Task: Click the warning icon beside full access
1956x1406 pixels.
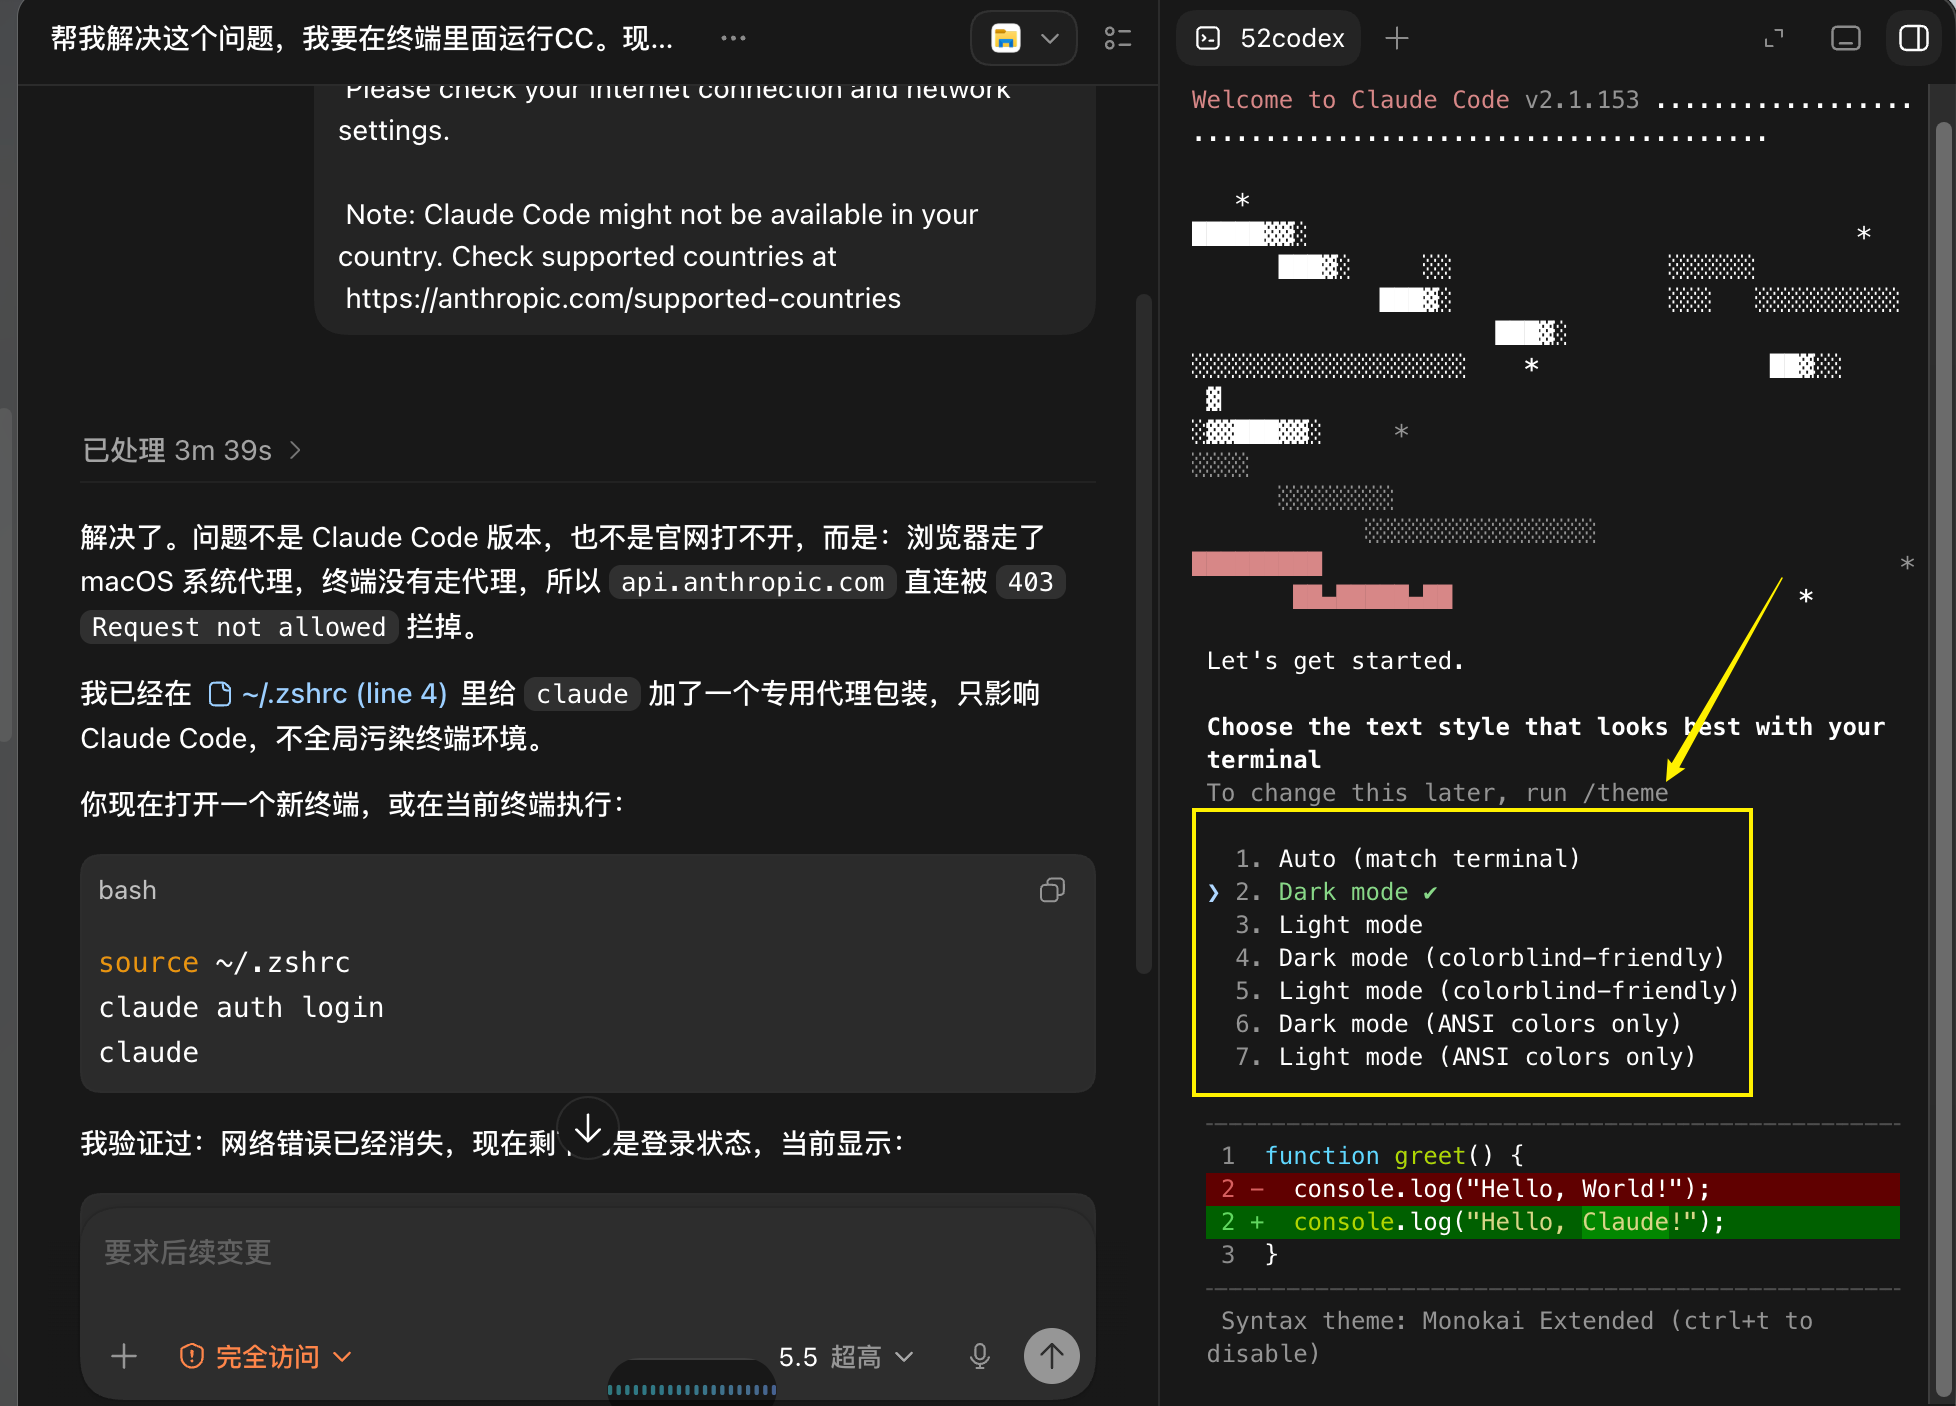Action: 191,1356
